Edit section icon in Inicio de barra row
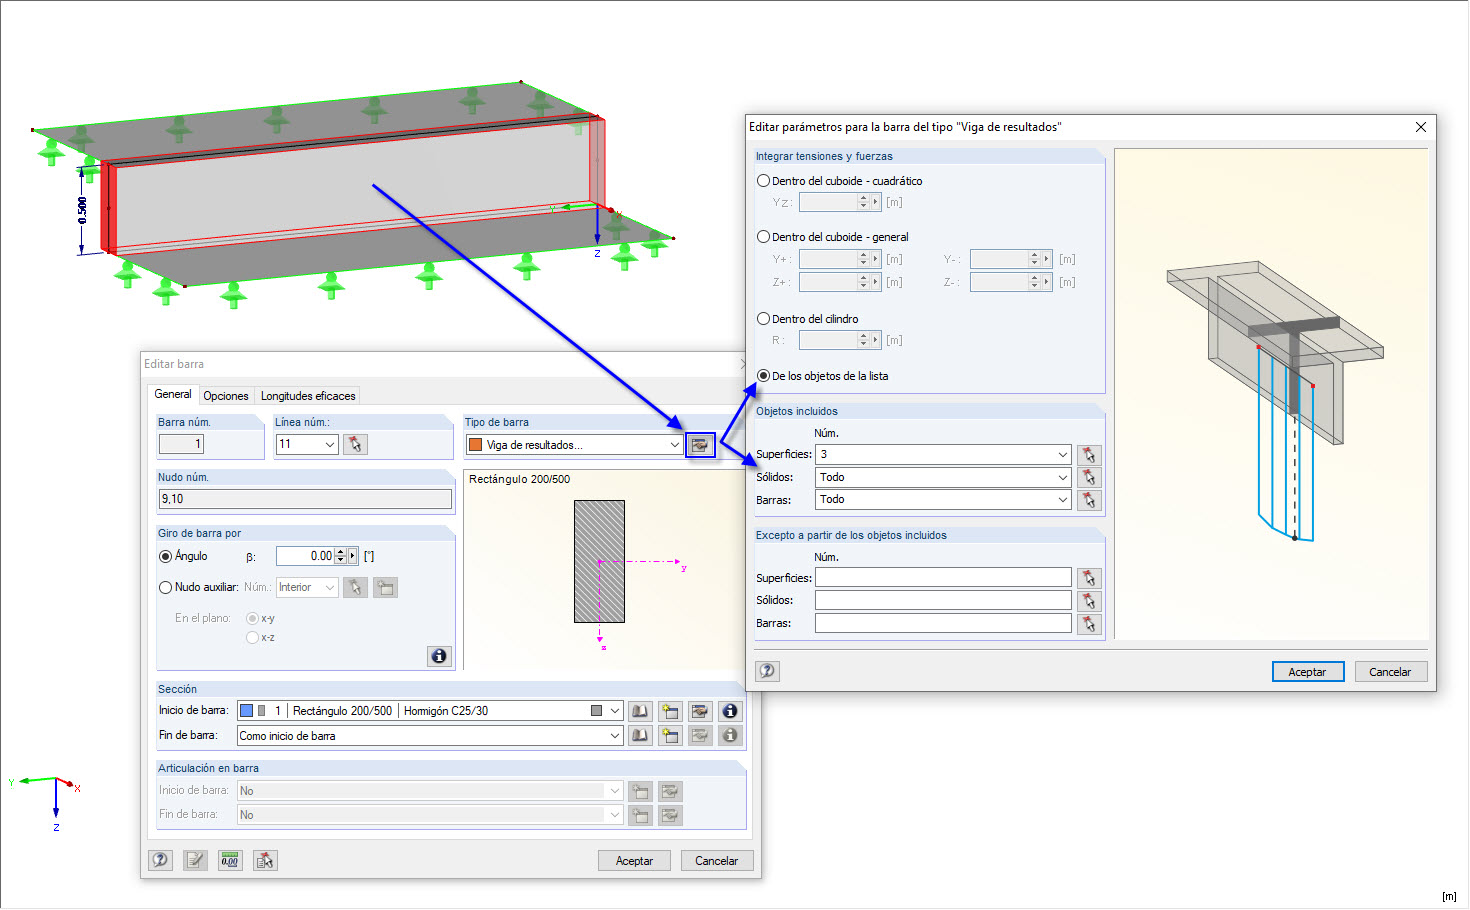This screenshot has width=1470, height=910. coord(700,711)
